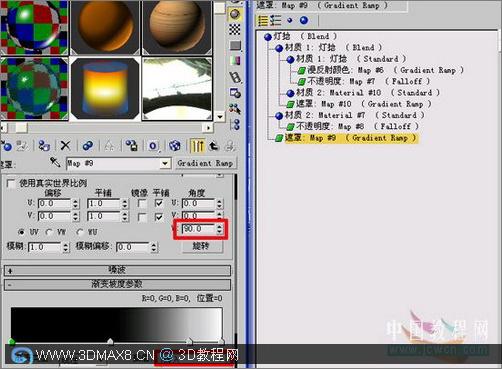Click the 模糊偏移 spinner arrows

(x=153, y=247)
